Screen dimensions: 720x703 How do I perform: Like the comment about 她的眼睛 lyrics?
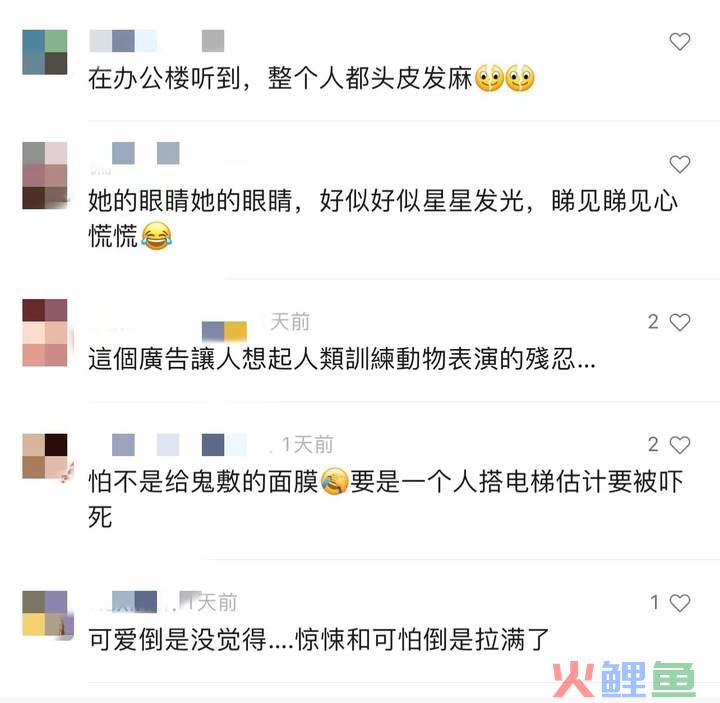pos(680,164)
